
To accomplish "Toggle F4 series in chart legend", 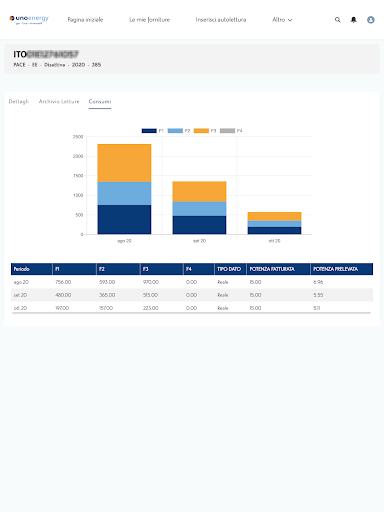I will point(231,131).
